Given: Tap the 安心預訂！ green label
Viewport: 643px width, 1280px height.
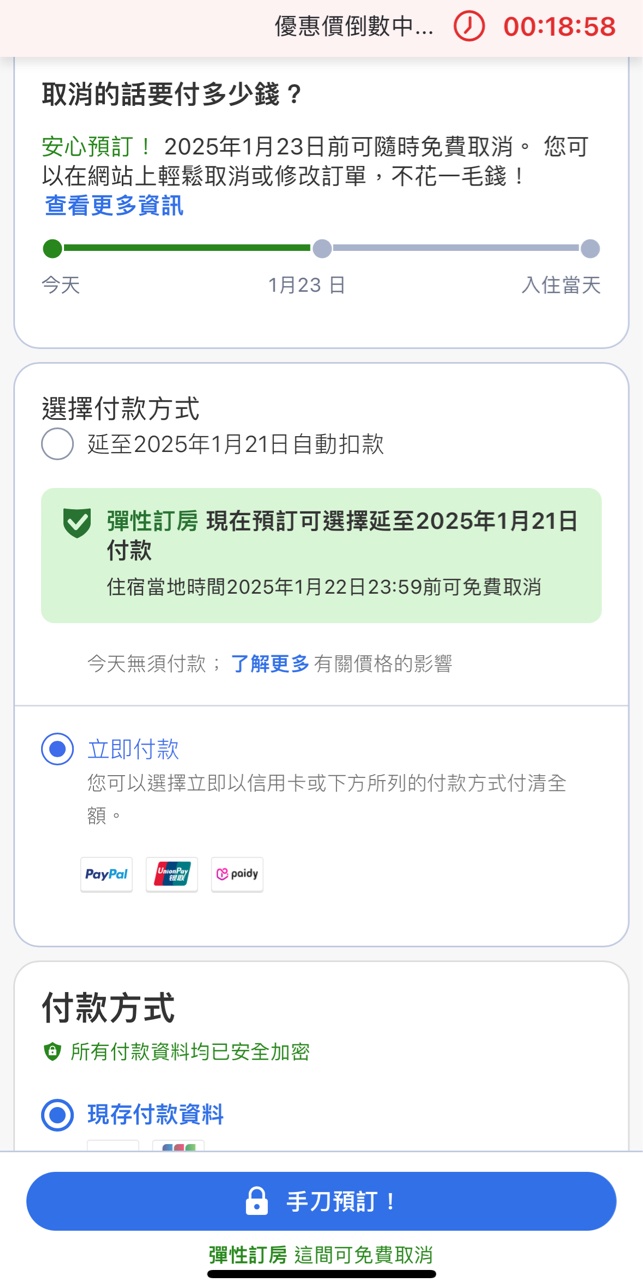Looking at the screenshot, I should (97, 148).
